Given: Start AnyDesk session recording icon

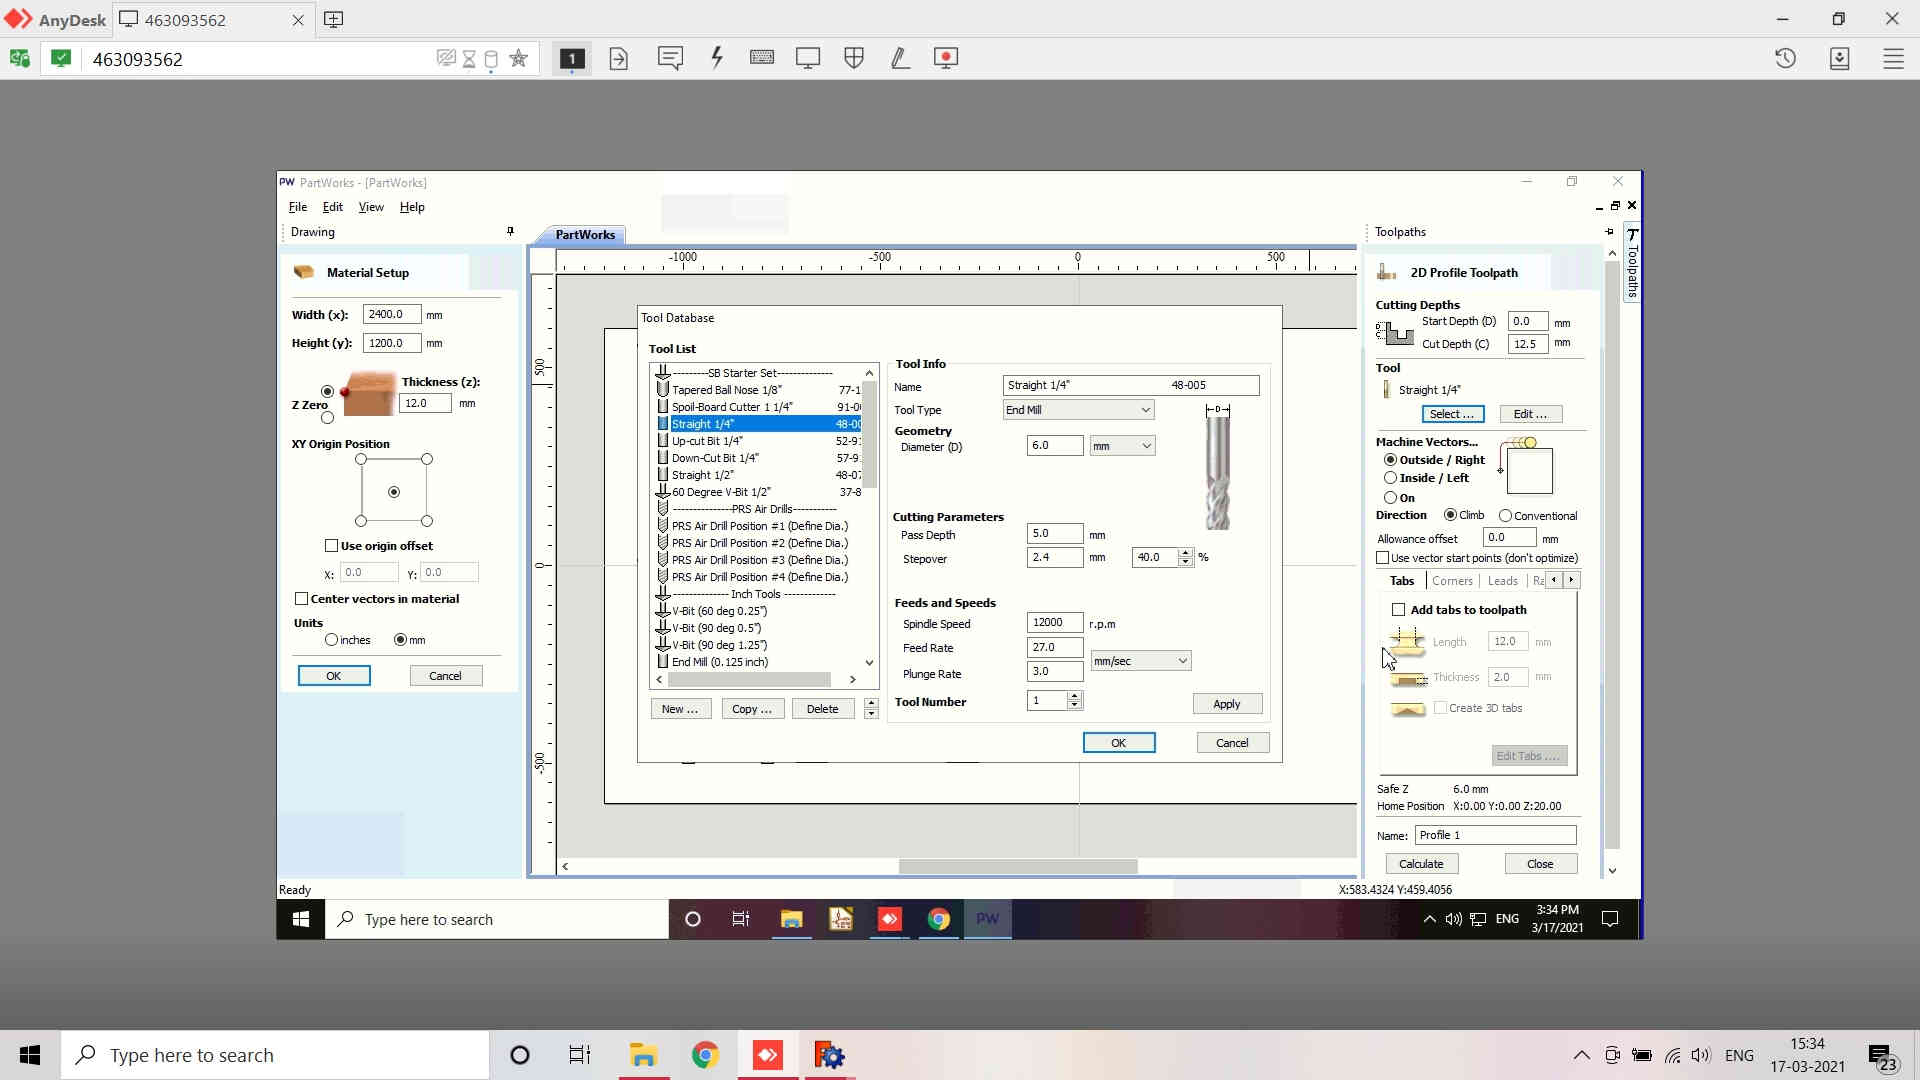Looking at the screenshot, I should pyautogui.click(x=946, y=58).
